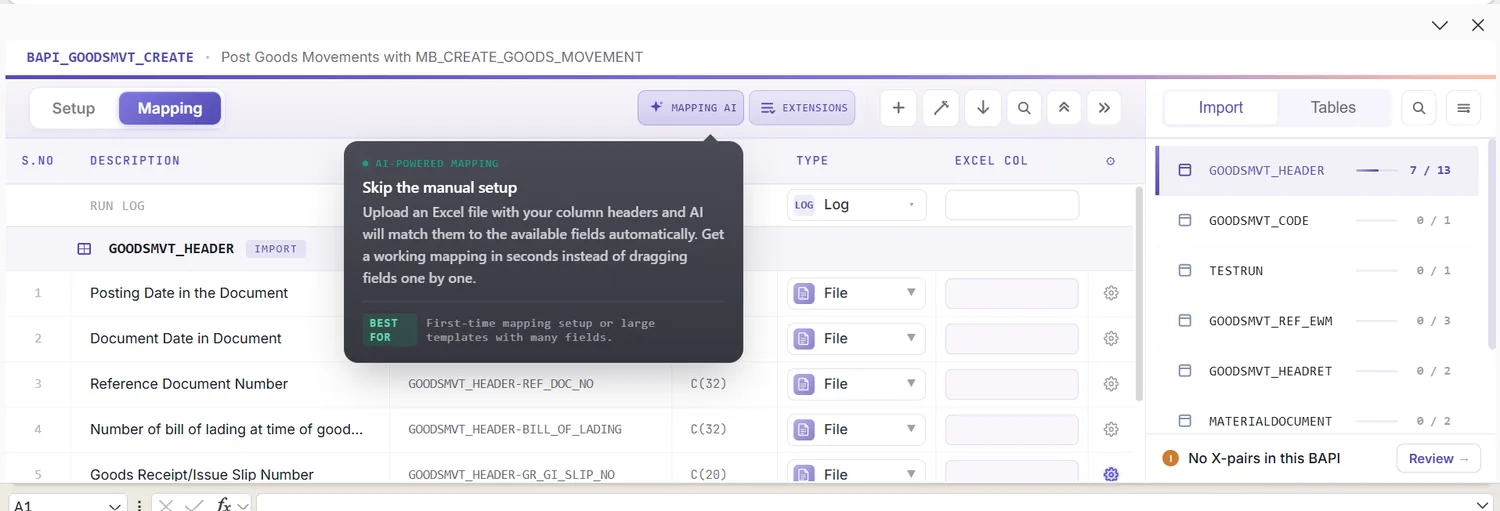The image size is (1500, 511).
Task: Open type dropdown for Goods Receipt/Issue Slip row
Action: click(x=857, y=473)
